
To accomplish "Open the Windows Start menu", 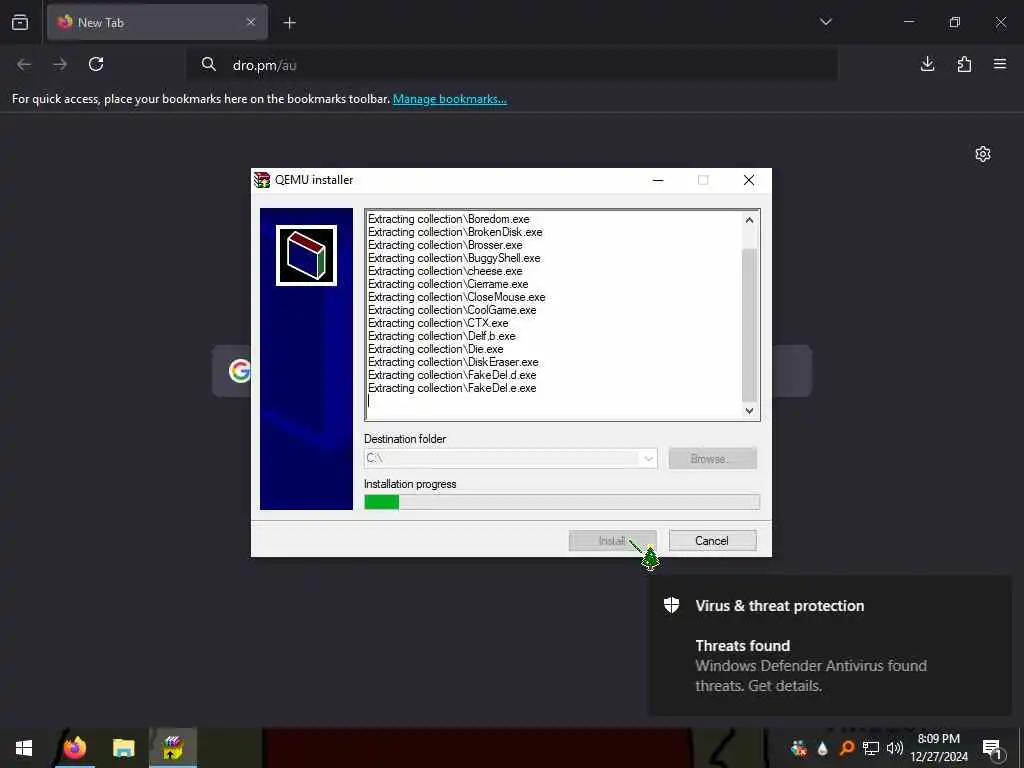I will pyautogui.click(x=24, y=748).
